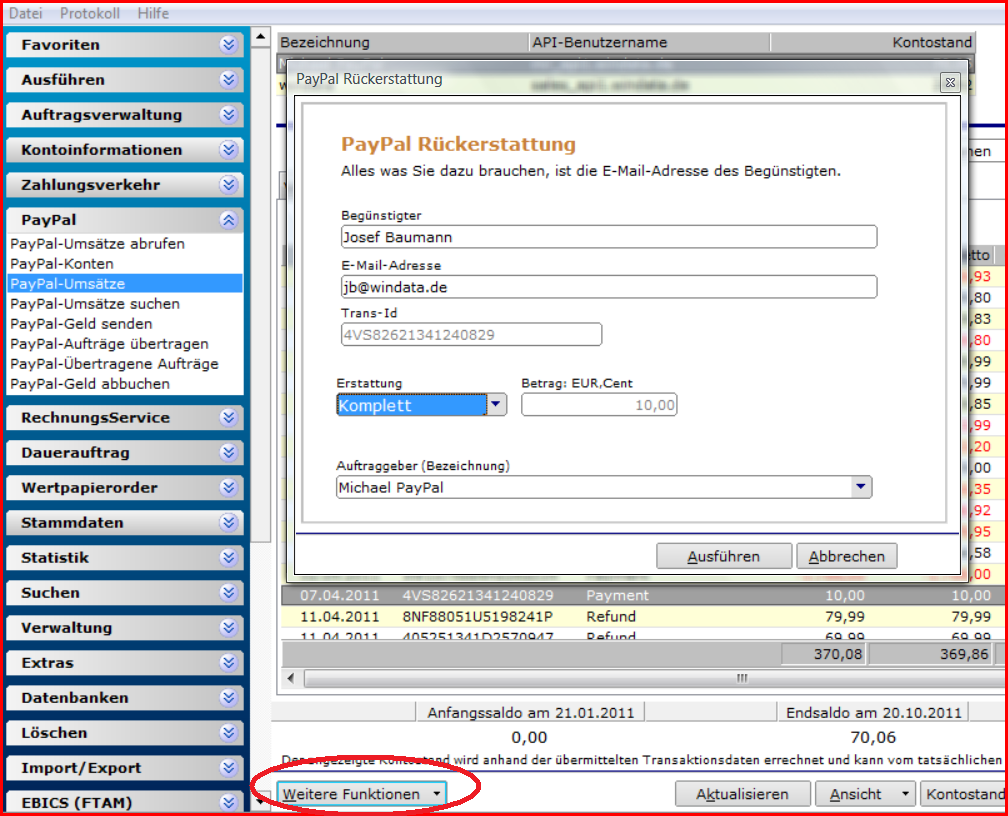Expand the Datenbanken section

(228, 698)
